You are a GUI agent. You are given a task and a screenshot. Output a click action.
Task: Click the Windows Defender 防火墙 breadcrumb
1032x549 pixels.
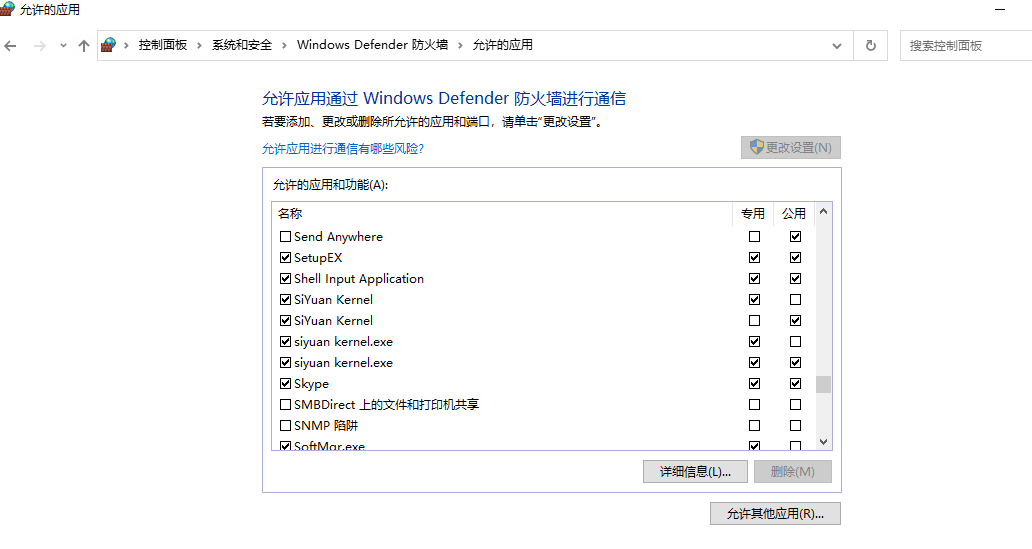(x=373, y=45)
